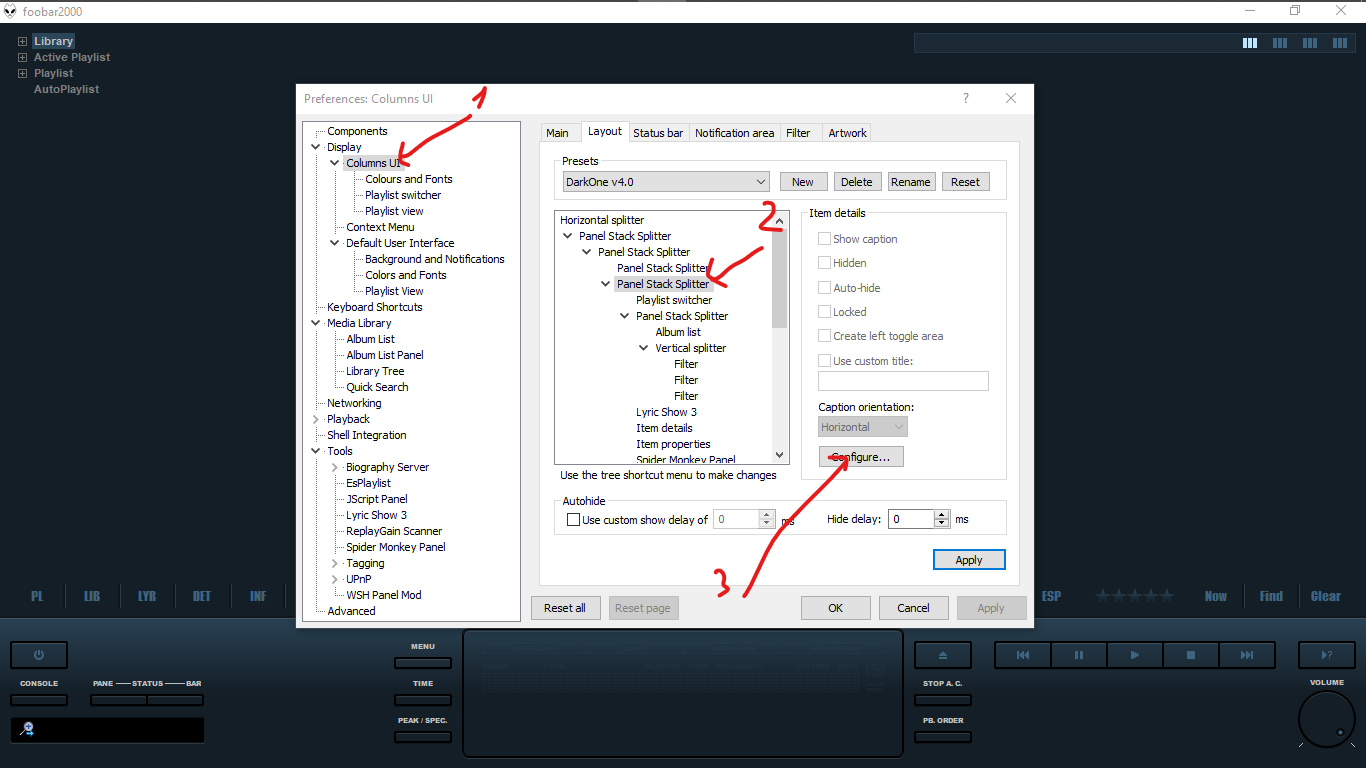Collapse the Media Library node
Viewport: 1366px width, 768px height.
[316, 323]
